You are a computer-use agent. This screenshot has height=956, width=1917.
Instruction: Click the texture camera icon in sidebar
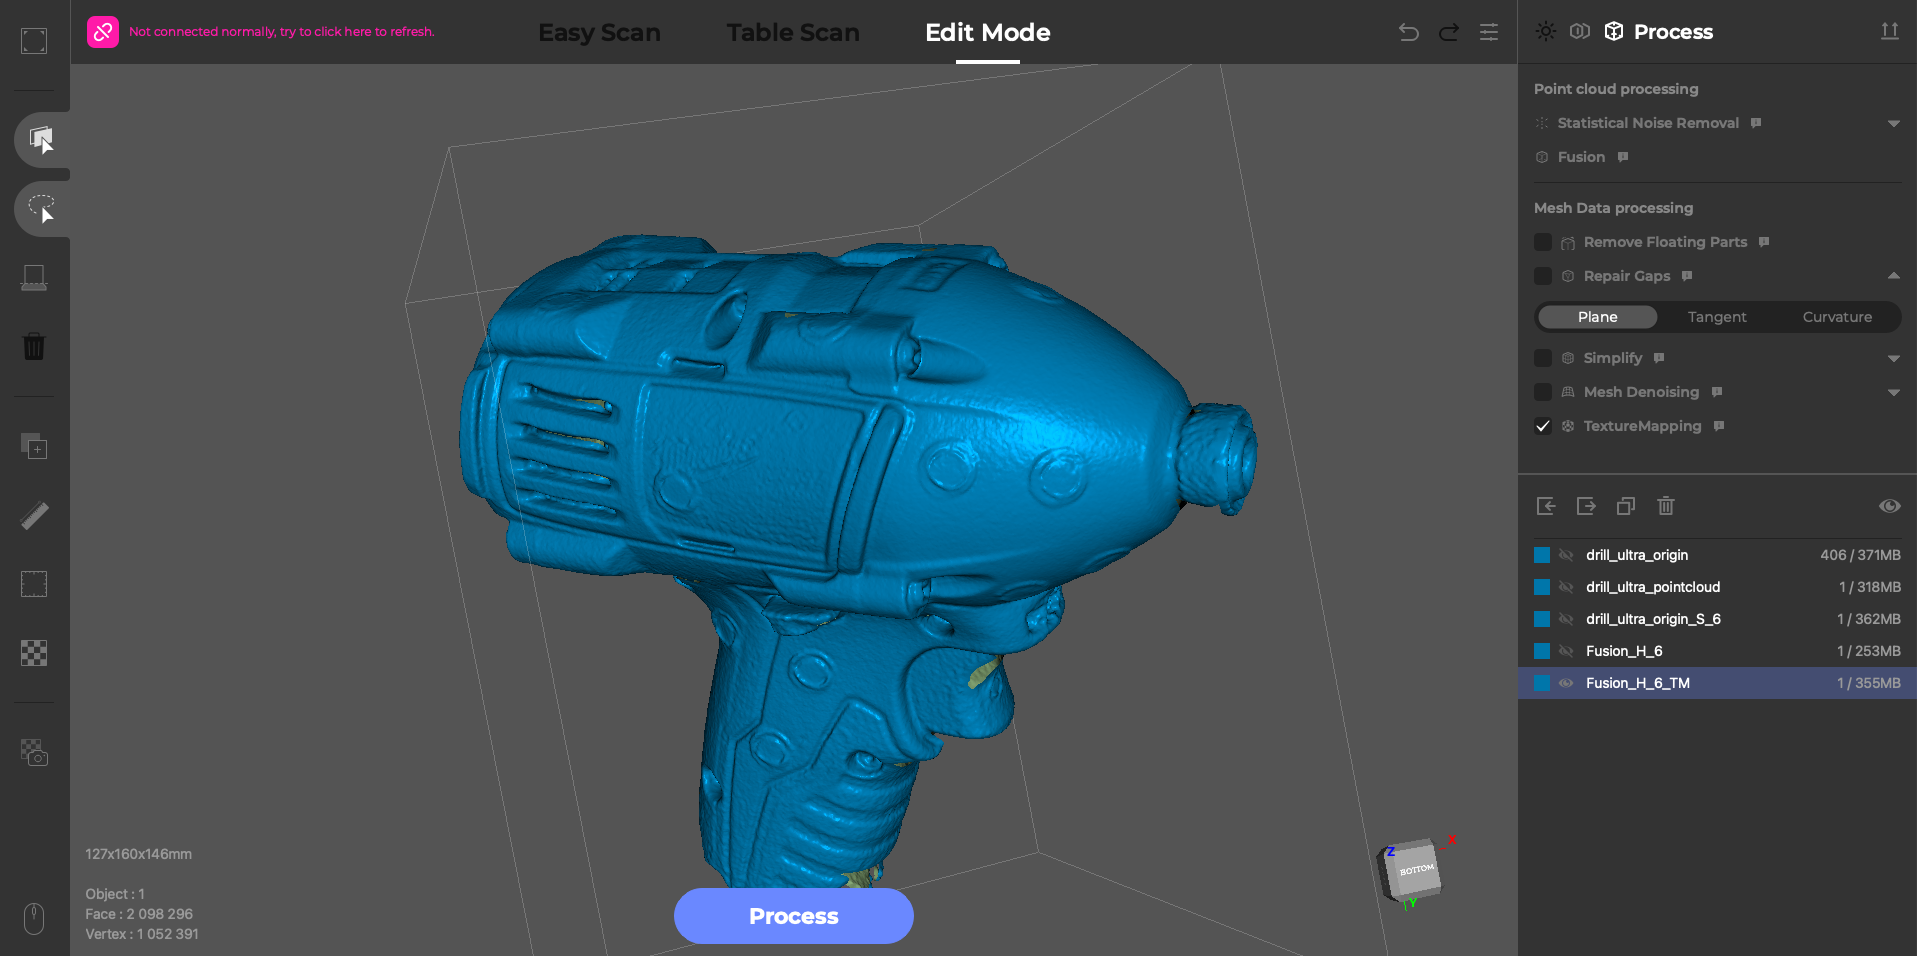34,752
